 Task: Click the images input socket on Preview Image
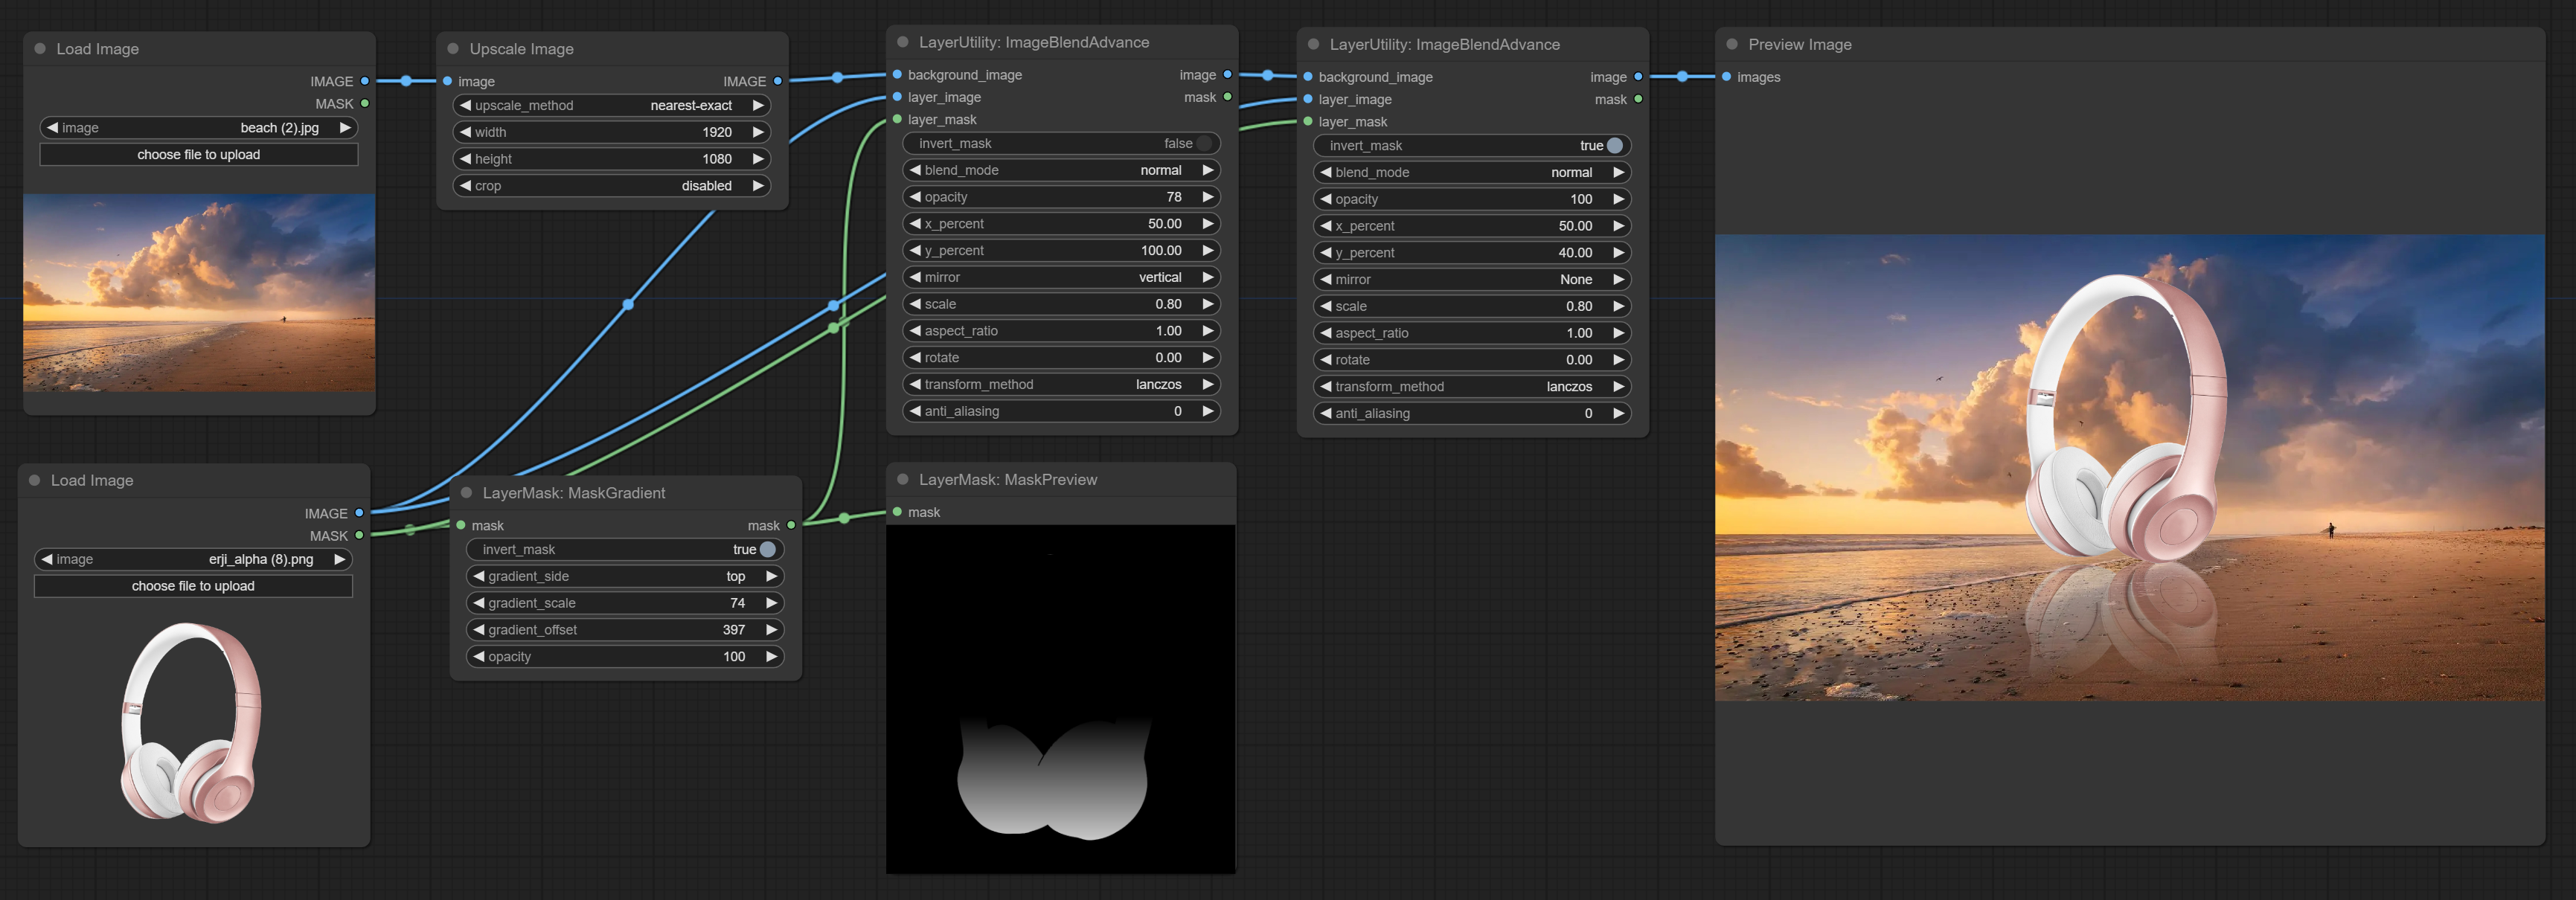click(1726, 77)
